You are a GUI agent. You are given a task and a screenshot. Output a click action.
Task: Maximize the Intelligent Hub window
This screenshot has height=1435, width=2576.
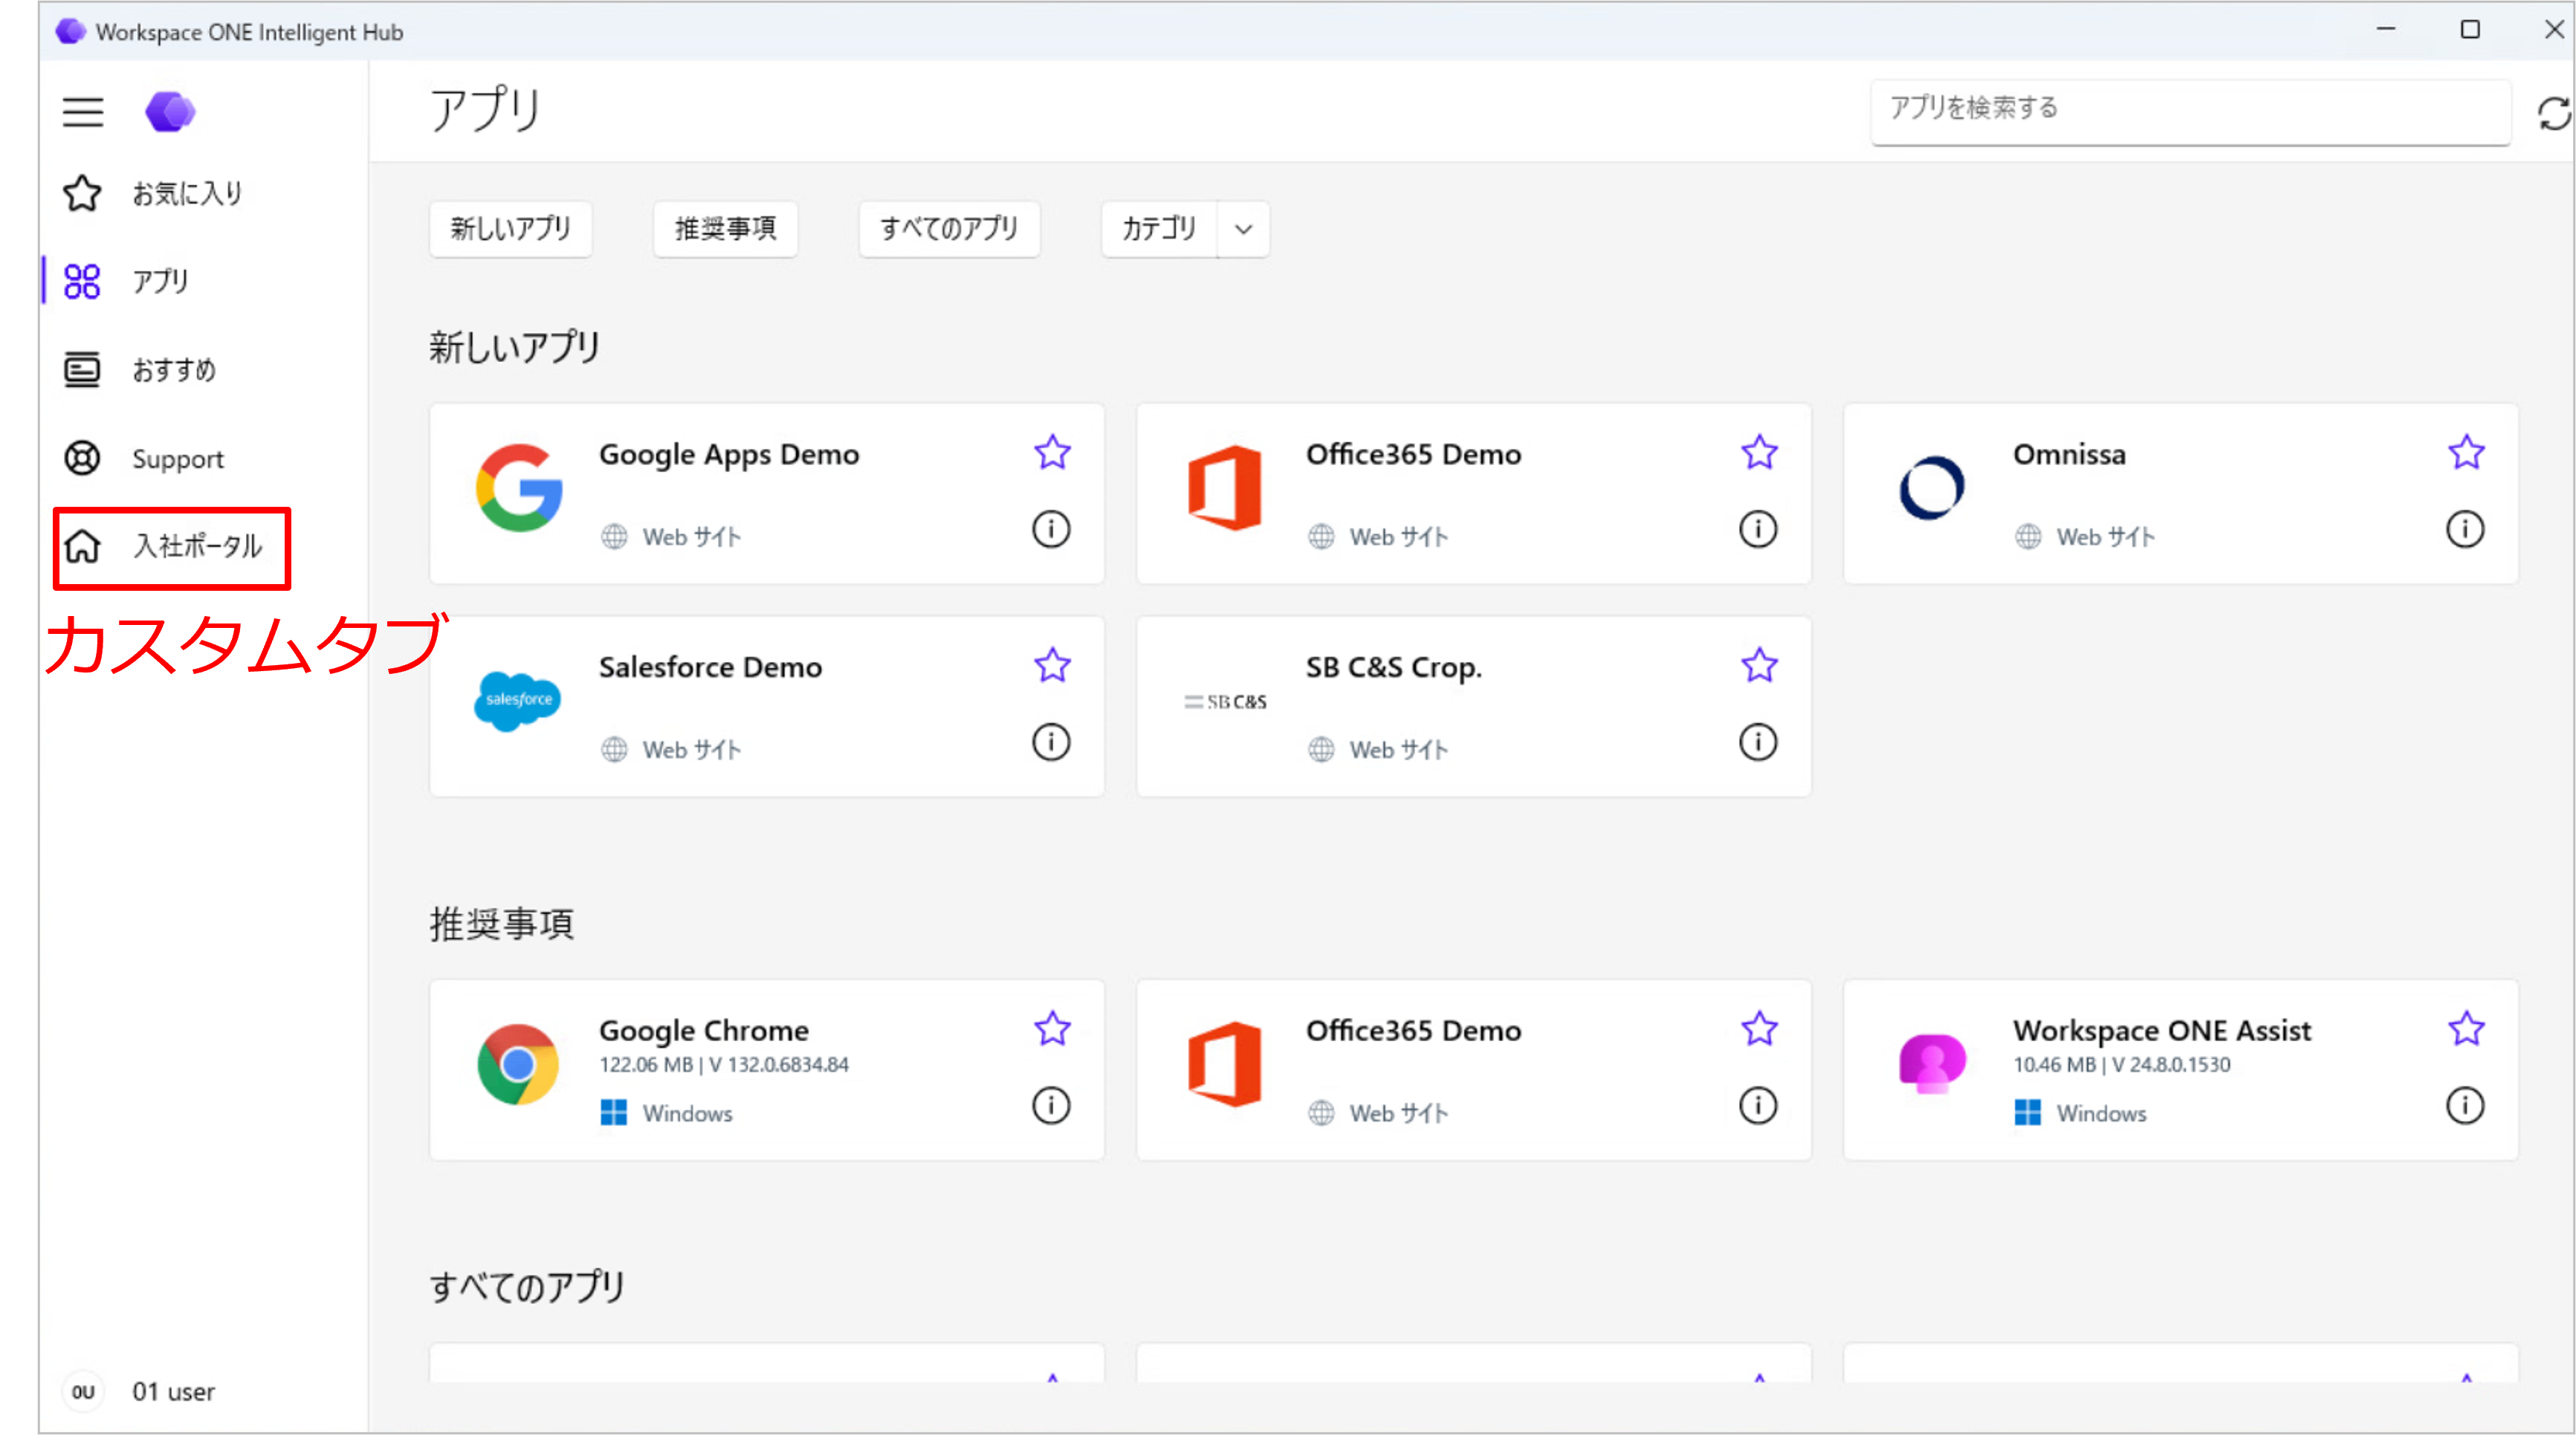click(x=2469, y=30)
